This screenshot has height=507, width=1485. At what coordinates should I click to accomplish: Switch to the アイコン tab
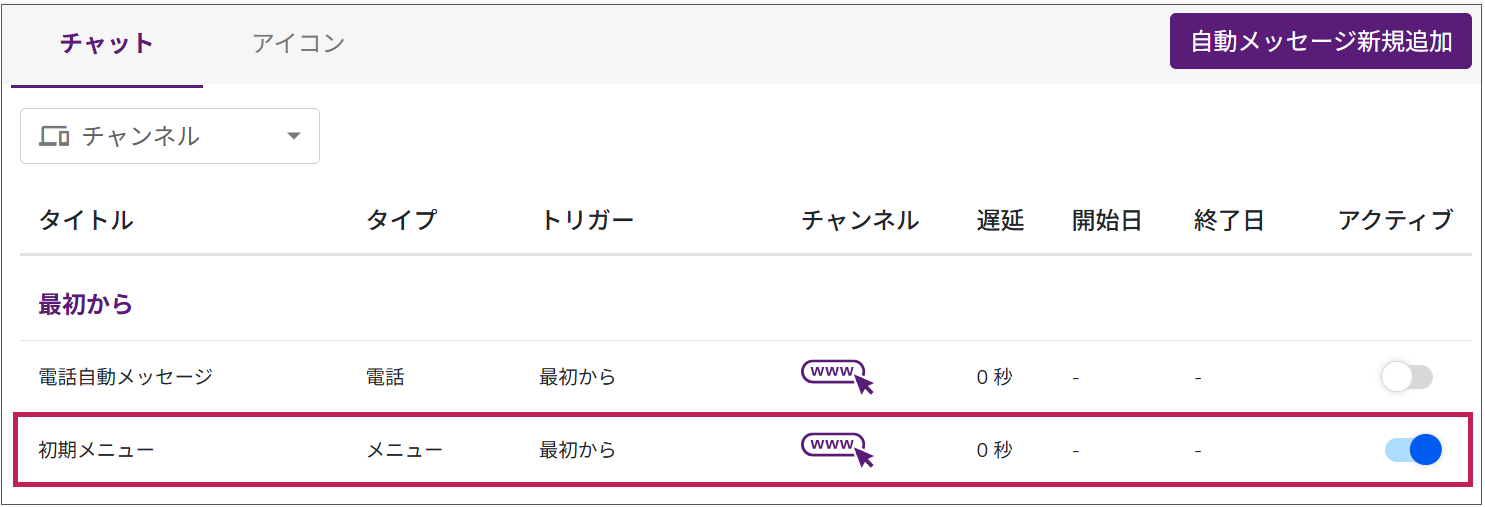(298, 43)
